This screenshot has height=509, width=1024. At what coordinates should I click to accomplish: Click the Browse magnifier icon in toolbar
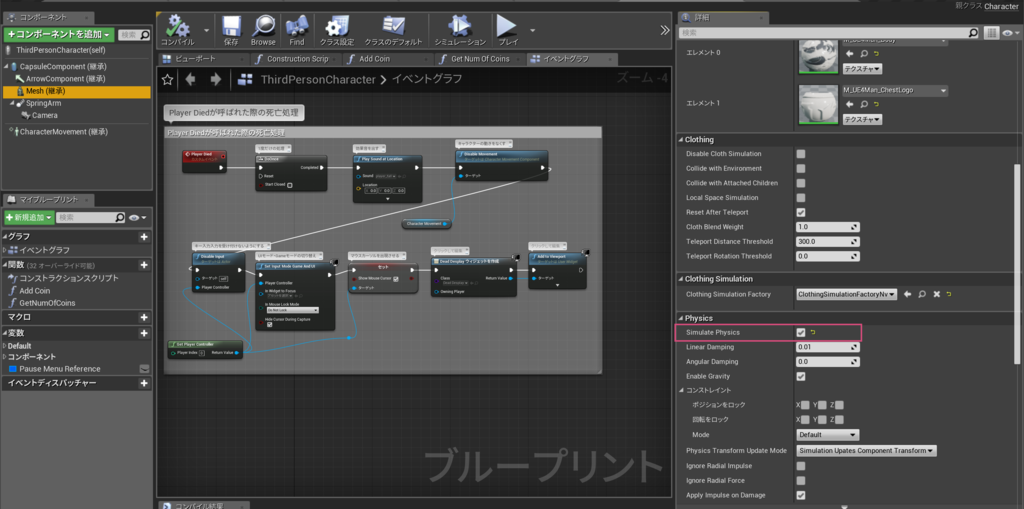pyautogui.click(x=263, y=26)
